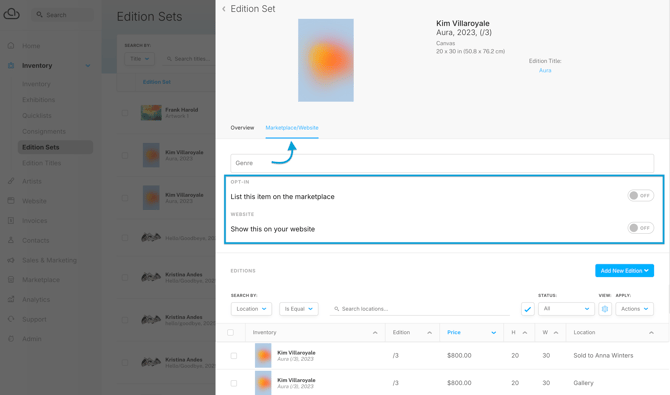Select the Marketplace/Website tab
The image size is (670, 395).
tap(292, 127)
